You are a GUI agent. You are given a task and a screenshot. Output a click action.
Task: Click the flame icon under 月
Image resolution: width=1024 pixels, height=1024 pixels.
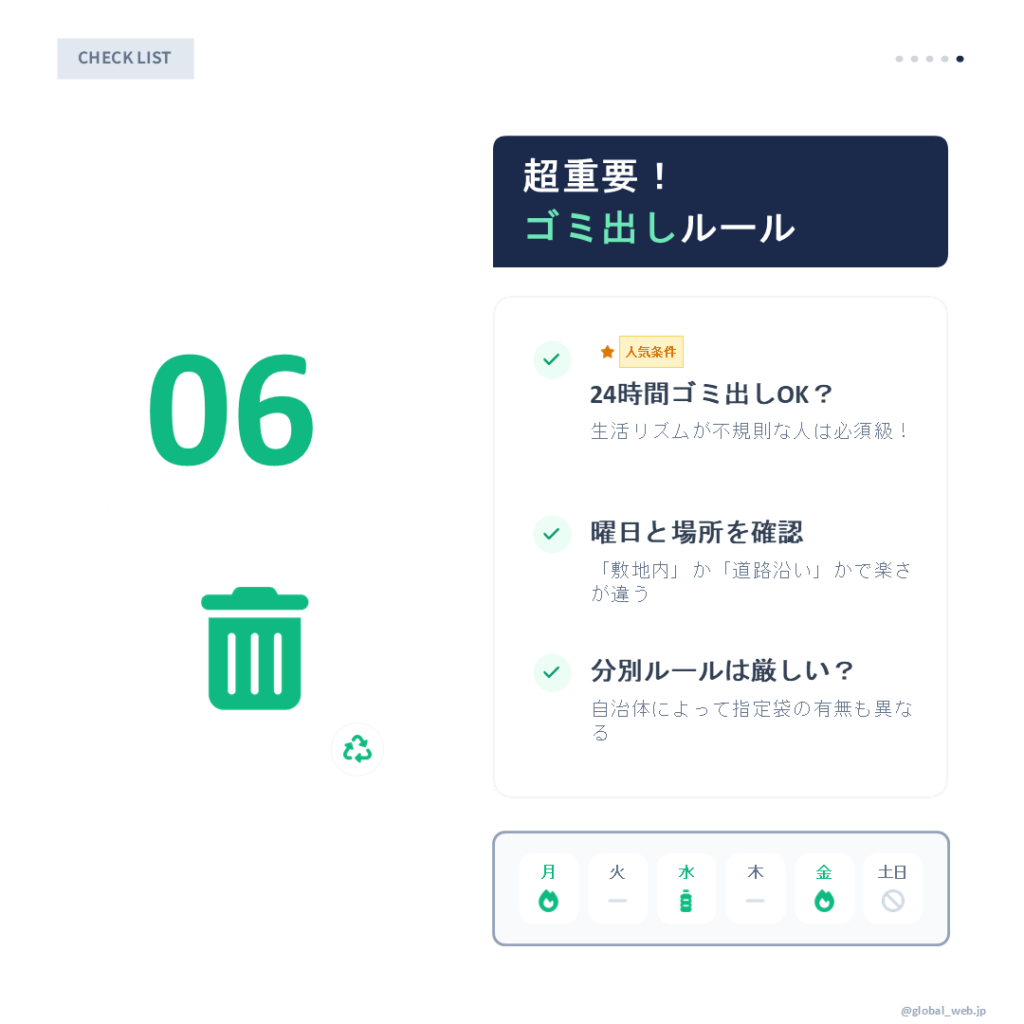[548, 901]
